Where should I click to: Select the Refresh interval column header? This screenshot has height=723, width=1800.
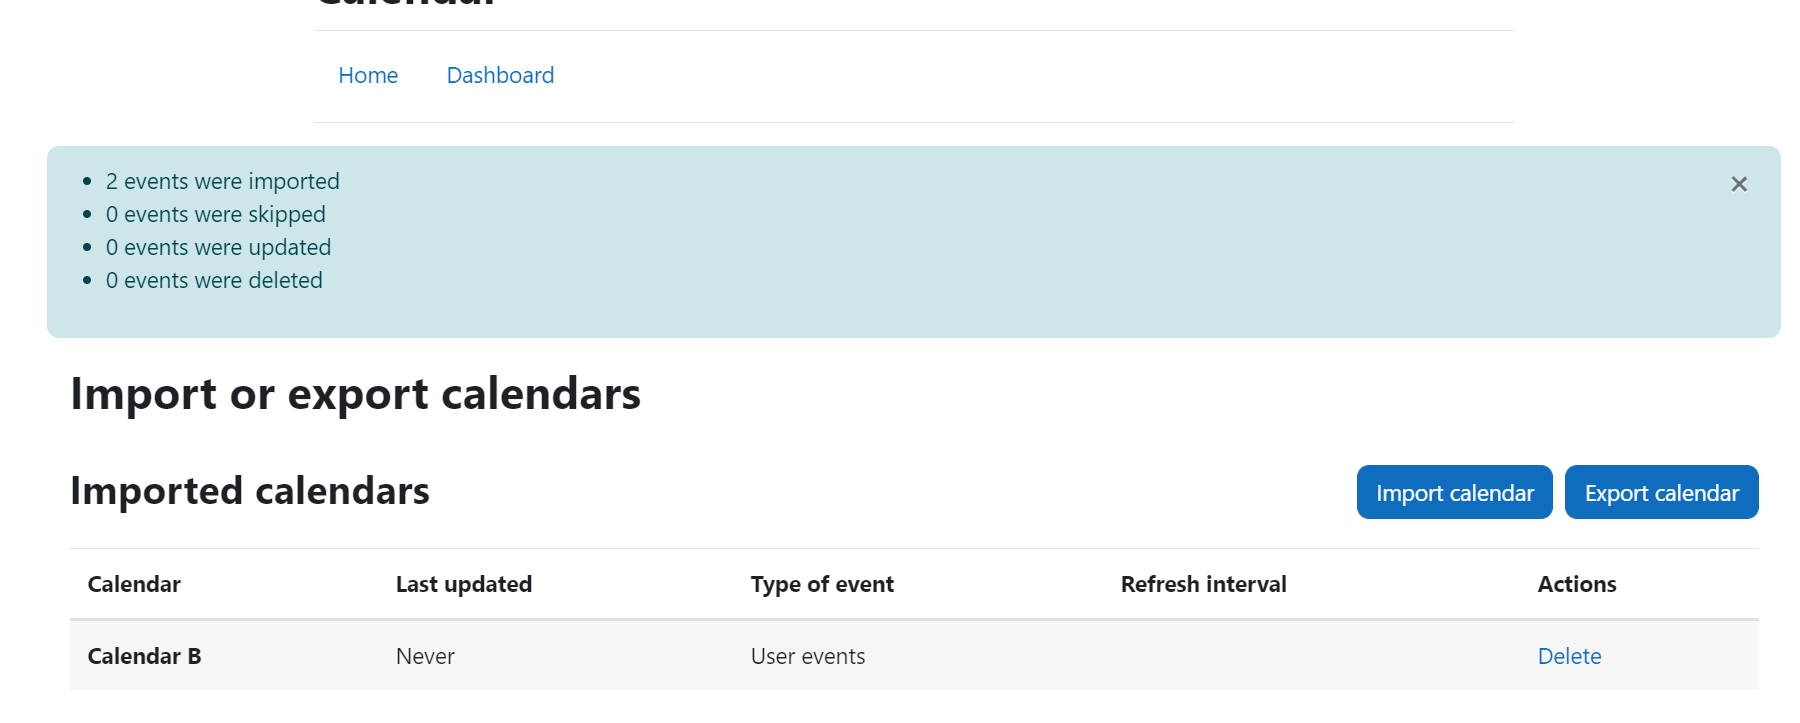tap(1203, 584)
